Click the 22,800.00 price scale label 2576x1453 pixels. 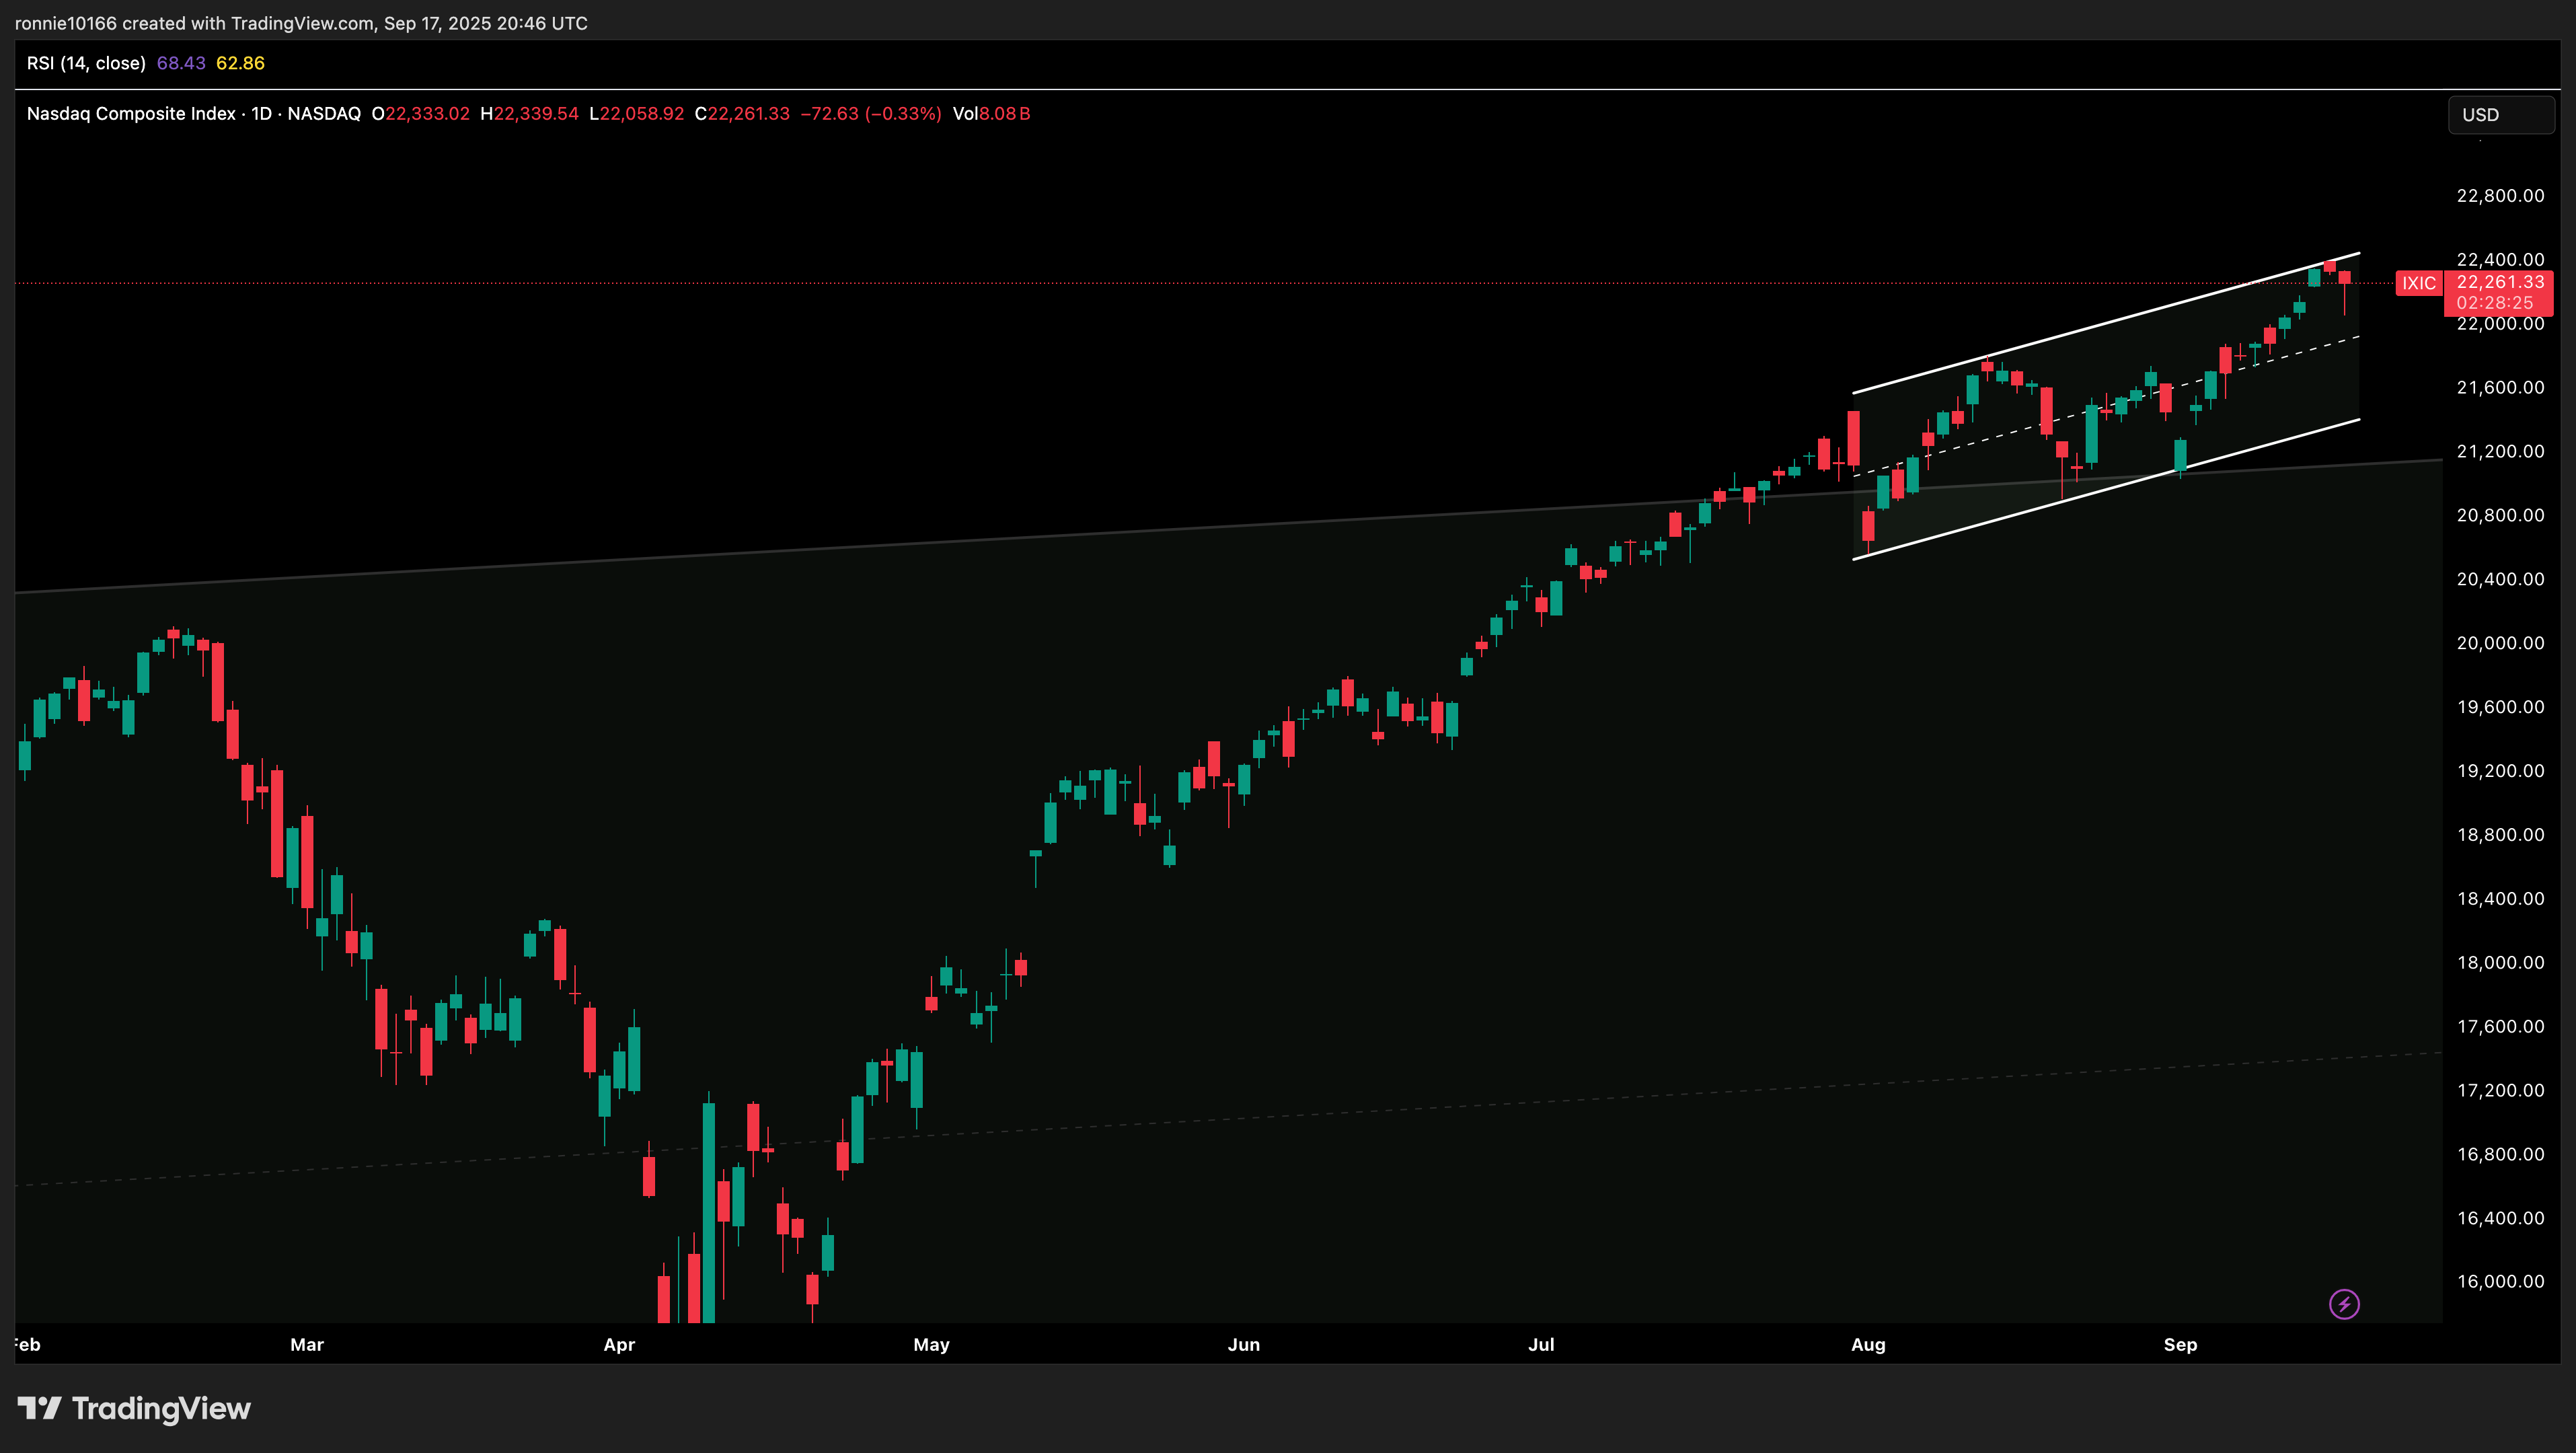tap(2500, 196)
